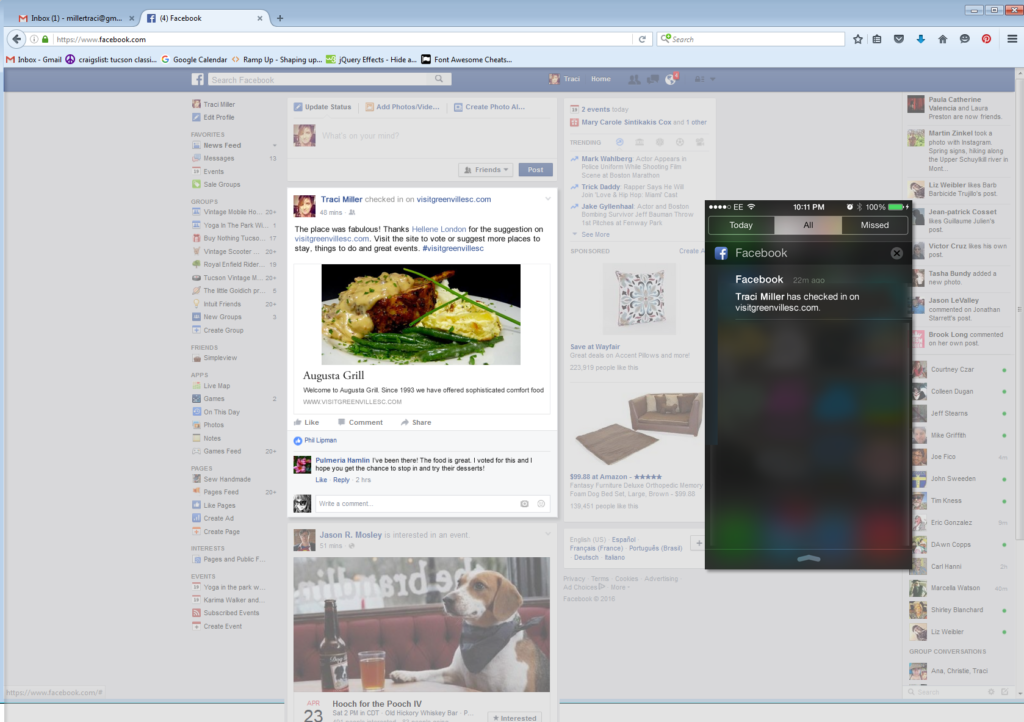Click the Pinterest icon in browser toolbar
The image size is (1024, 722).
tap(986, 39)
